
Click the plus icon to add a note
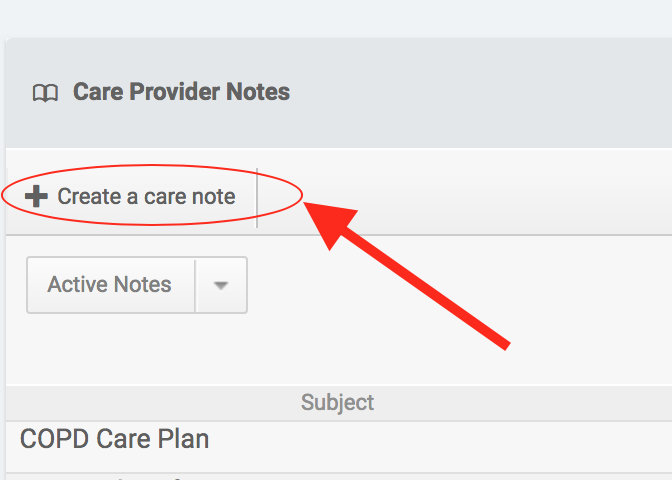click(36, 196)
